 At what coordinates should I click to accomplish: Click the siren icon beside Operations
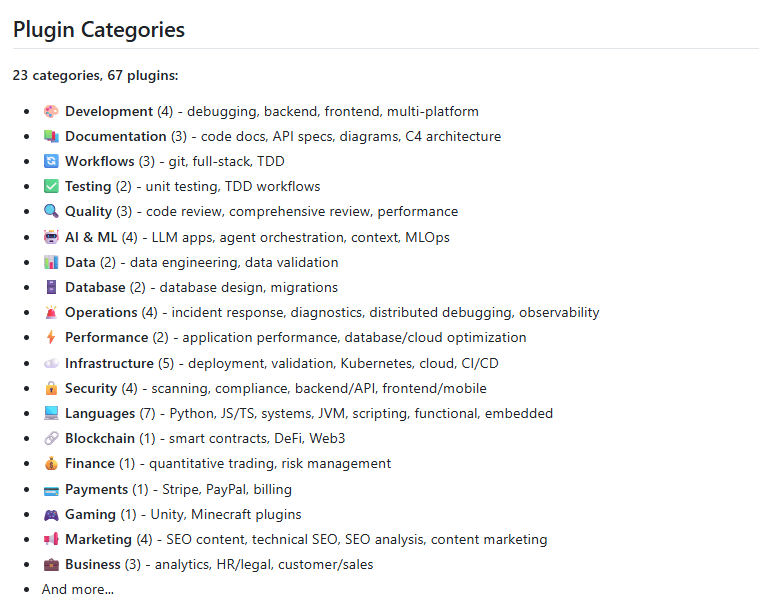pyautogui.click(x=51, y=312)
